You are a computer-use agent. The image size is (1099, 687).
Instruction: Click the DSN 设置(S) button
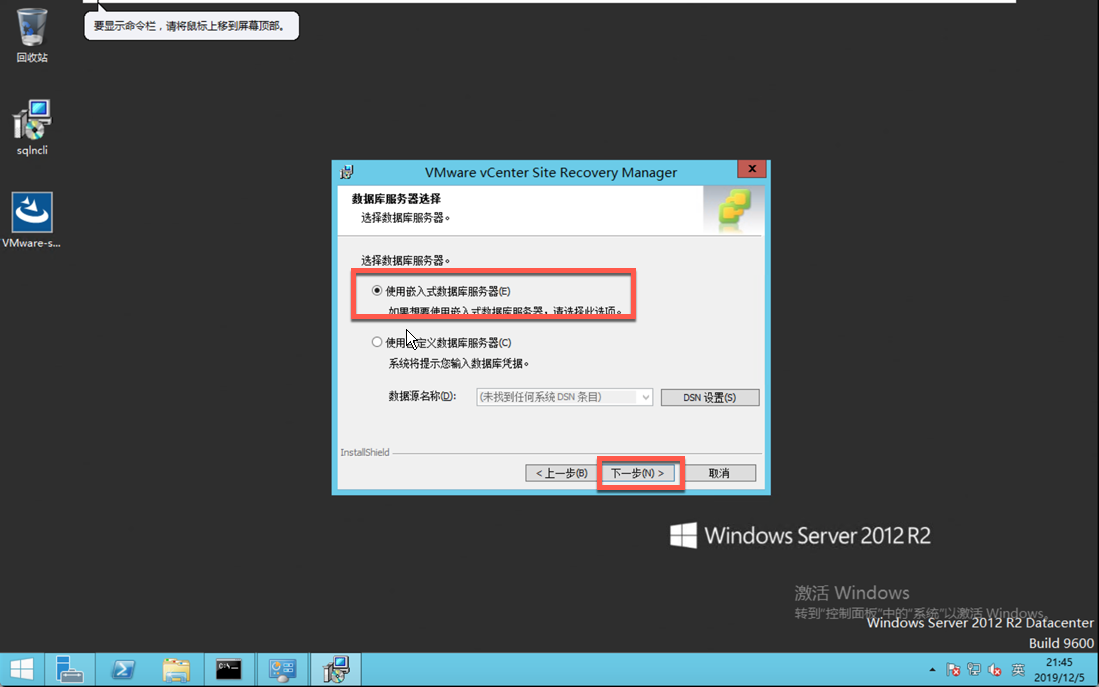point(709,397)
